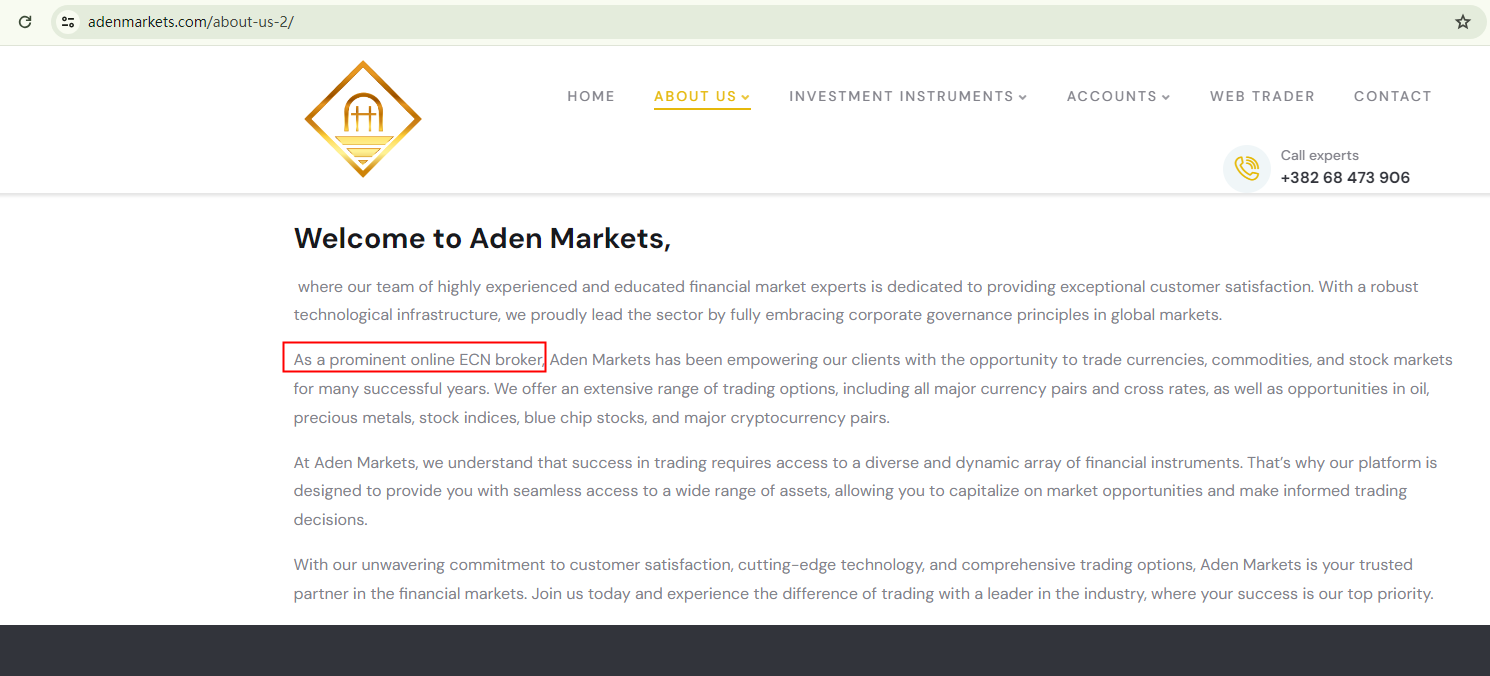Click the Welcome to Aden Markets heading
The height and width of the screenshot is (676, 1490).
click(x=482, y=238)
